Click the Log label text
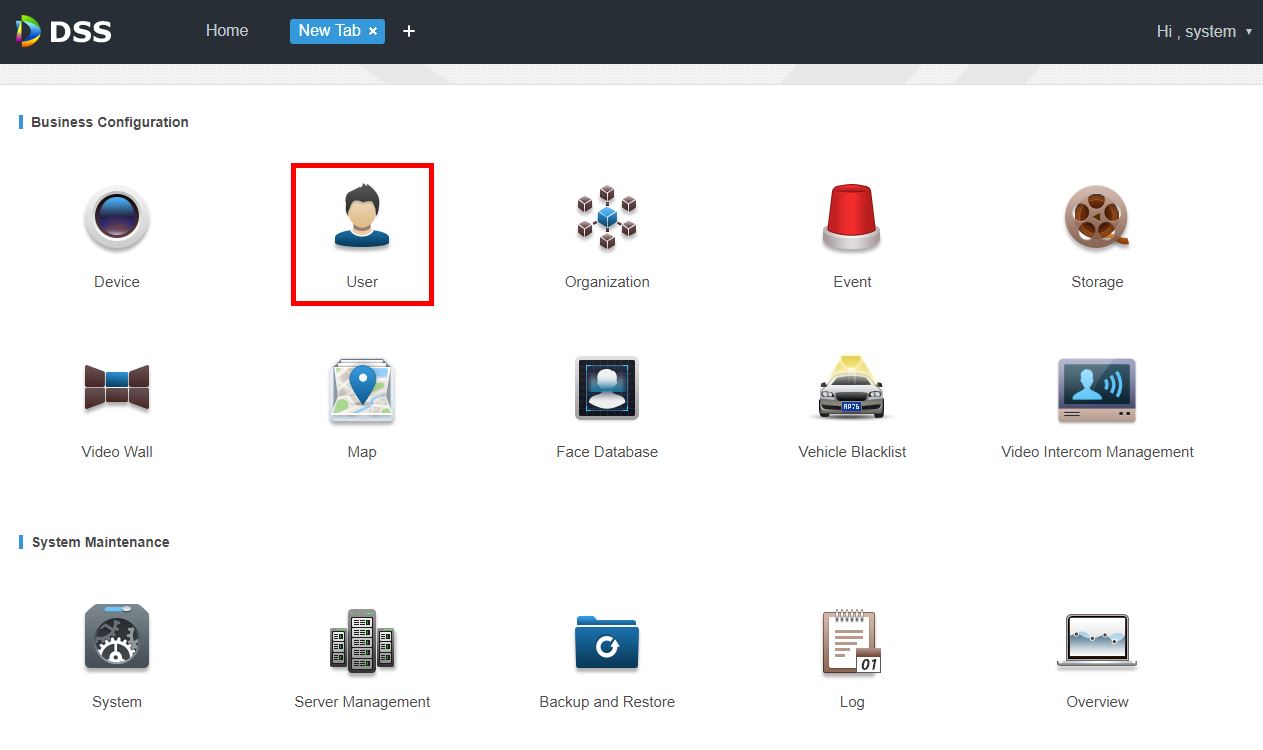 click(x=852, y=702)
